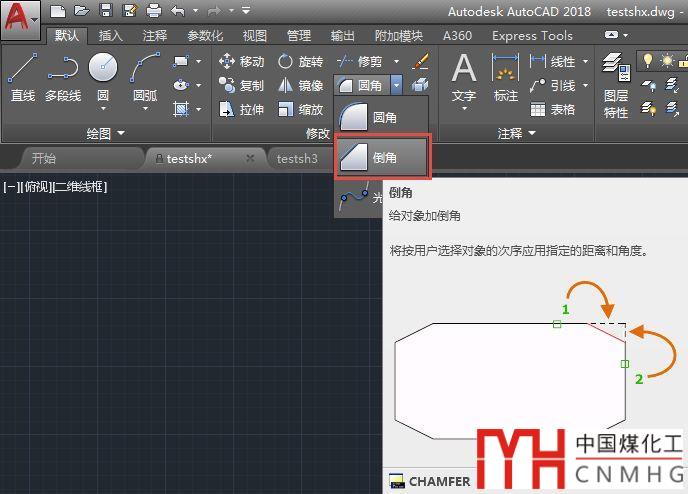Expand the Annotation (注释) panel
Image resolution: width=688 pixels, height=494 pixels.
[x=517, y=133]
